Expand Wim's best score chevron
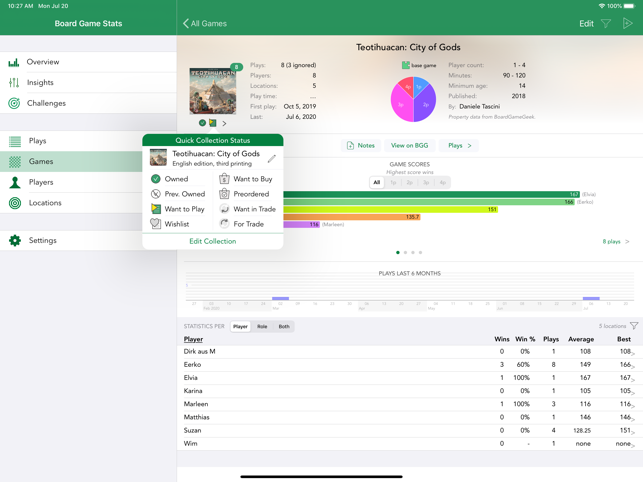The width and height of the screenshot is (643, 482). pos(633,445)
